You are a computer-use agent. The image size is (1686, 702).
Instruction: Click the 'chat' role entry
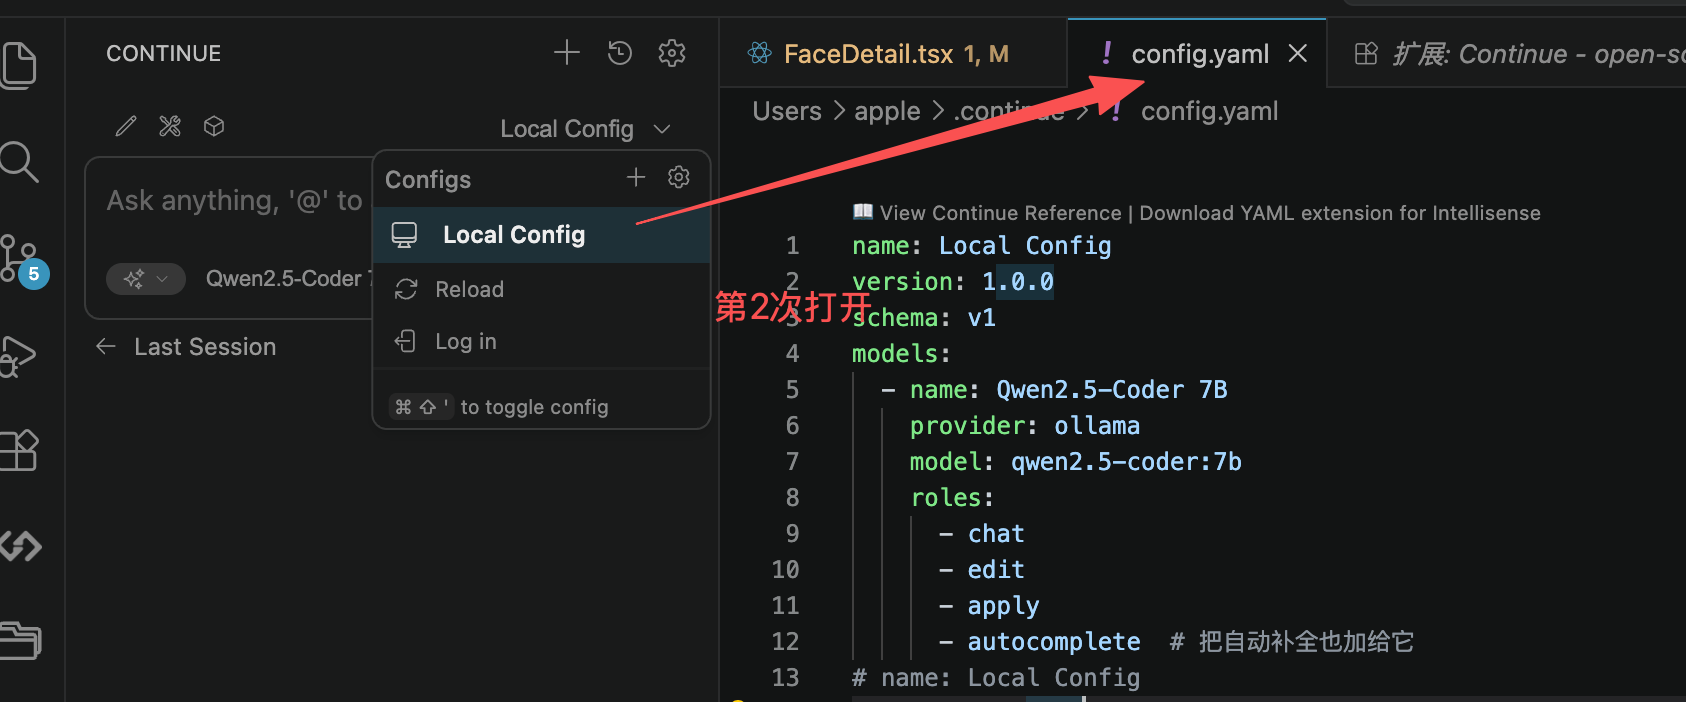[996, 534]
